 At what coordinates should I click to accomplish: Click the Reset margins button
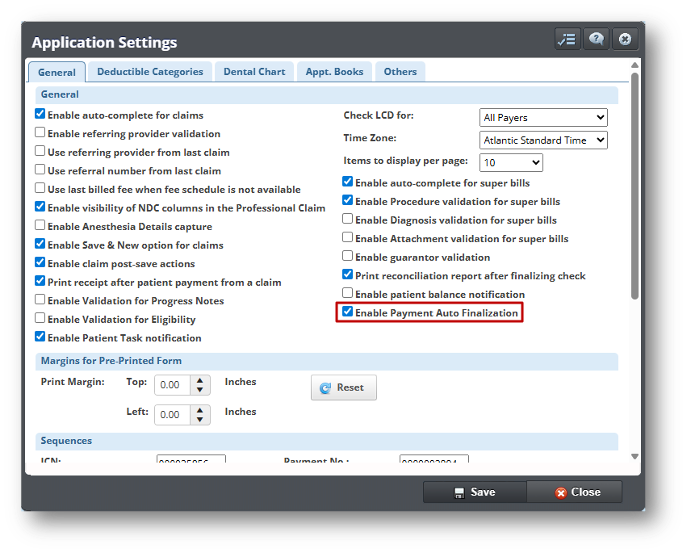pos(343,388)
